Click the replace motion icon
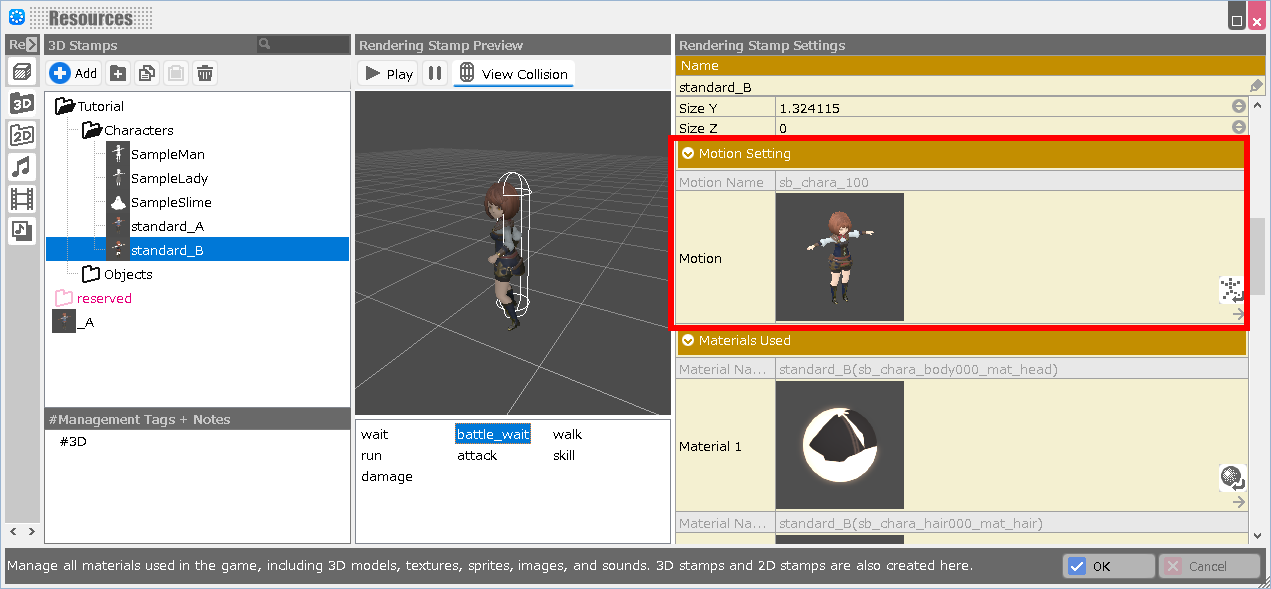1271x589 pixels. 1232,291
